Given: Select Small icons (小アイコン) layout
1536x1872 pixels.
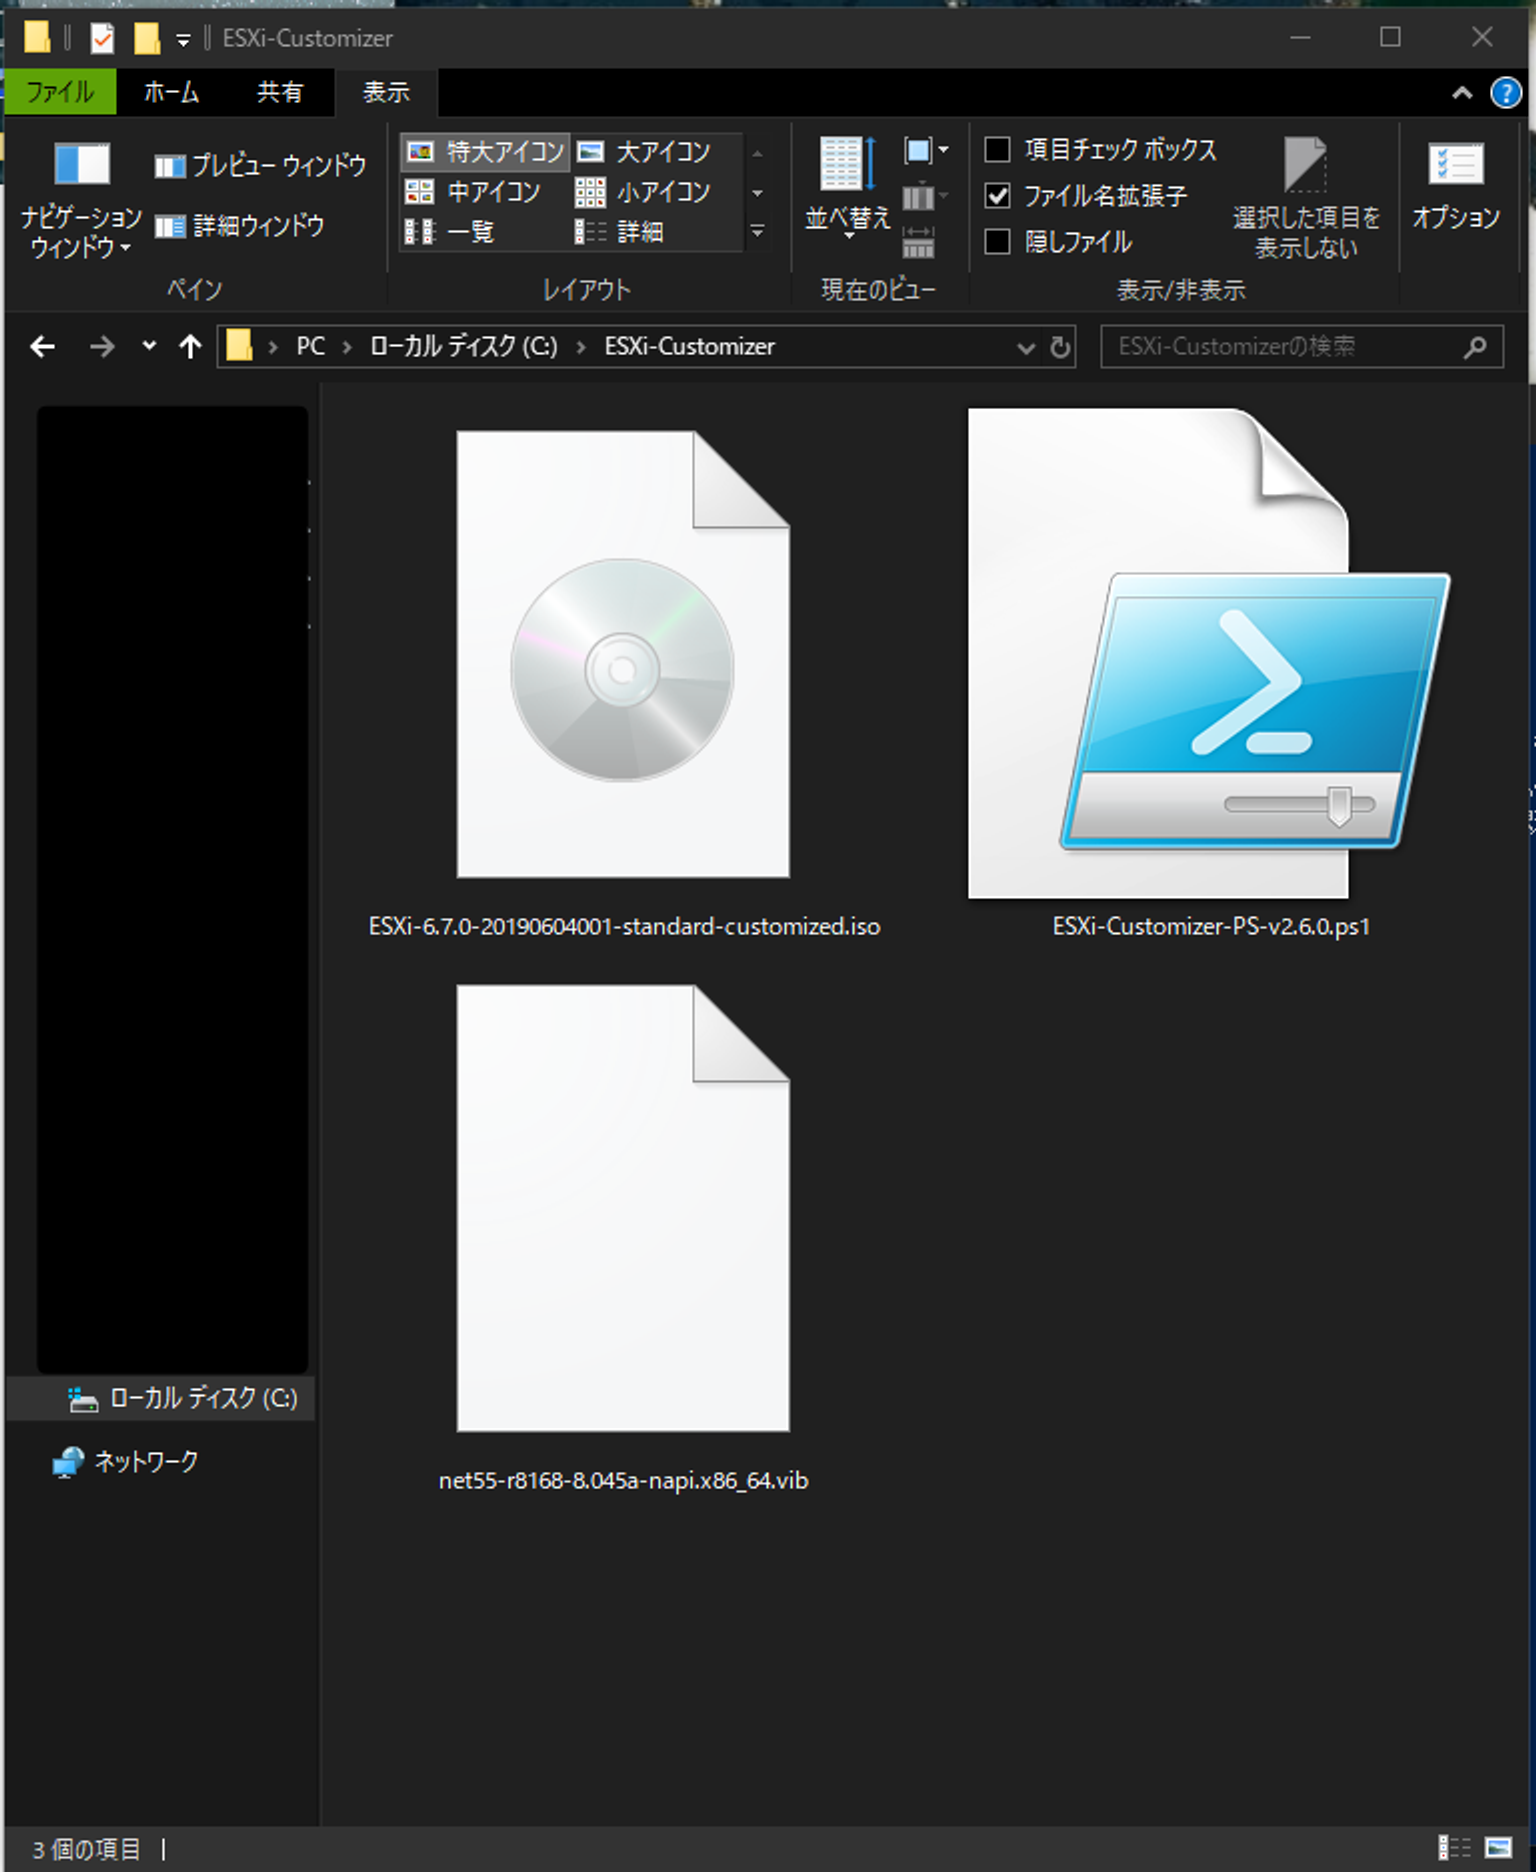Looking at the screenshot, I should [x=643, y=191].
